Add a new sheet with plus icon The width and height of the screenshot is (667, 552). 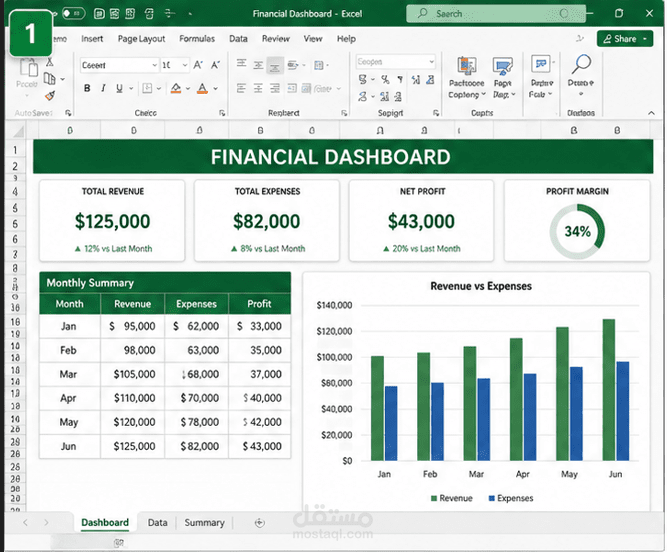click(259, 523)
